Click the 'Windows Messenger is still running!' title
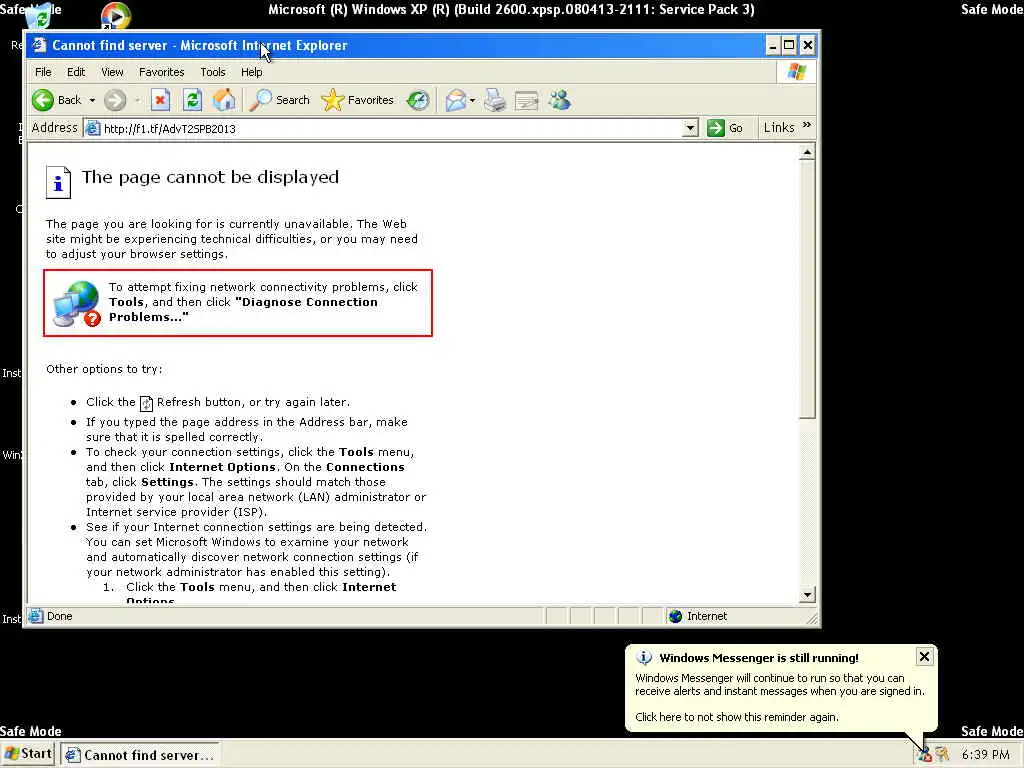Screen dimensions: 1024x768 pos(759,658)
